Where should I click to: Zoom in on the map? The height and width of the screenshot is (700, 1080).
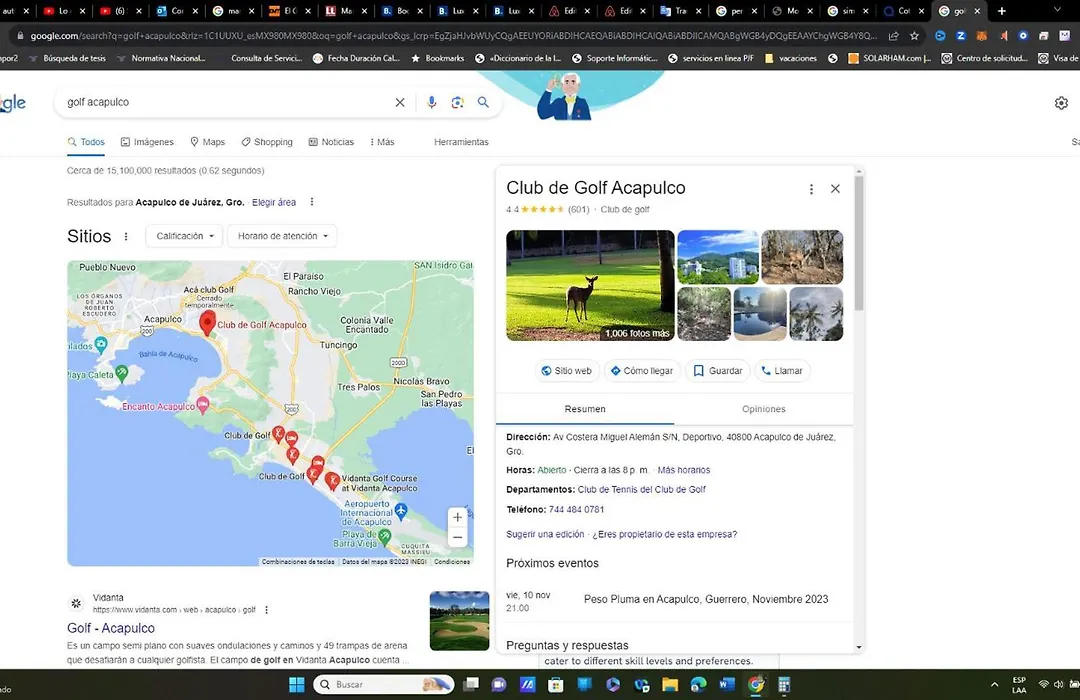pyautogui.click(x=457, y=517)
